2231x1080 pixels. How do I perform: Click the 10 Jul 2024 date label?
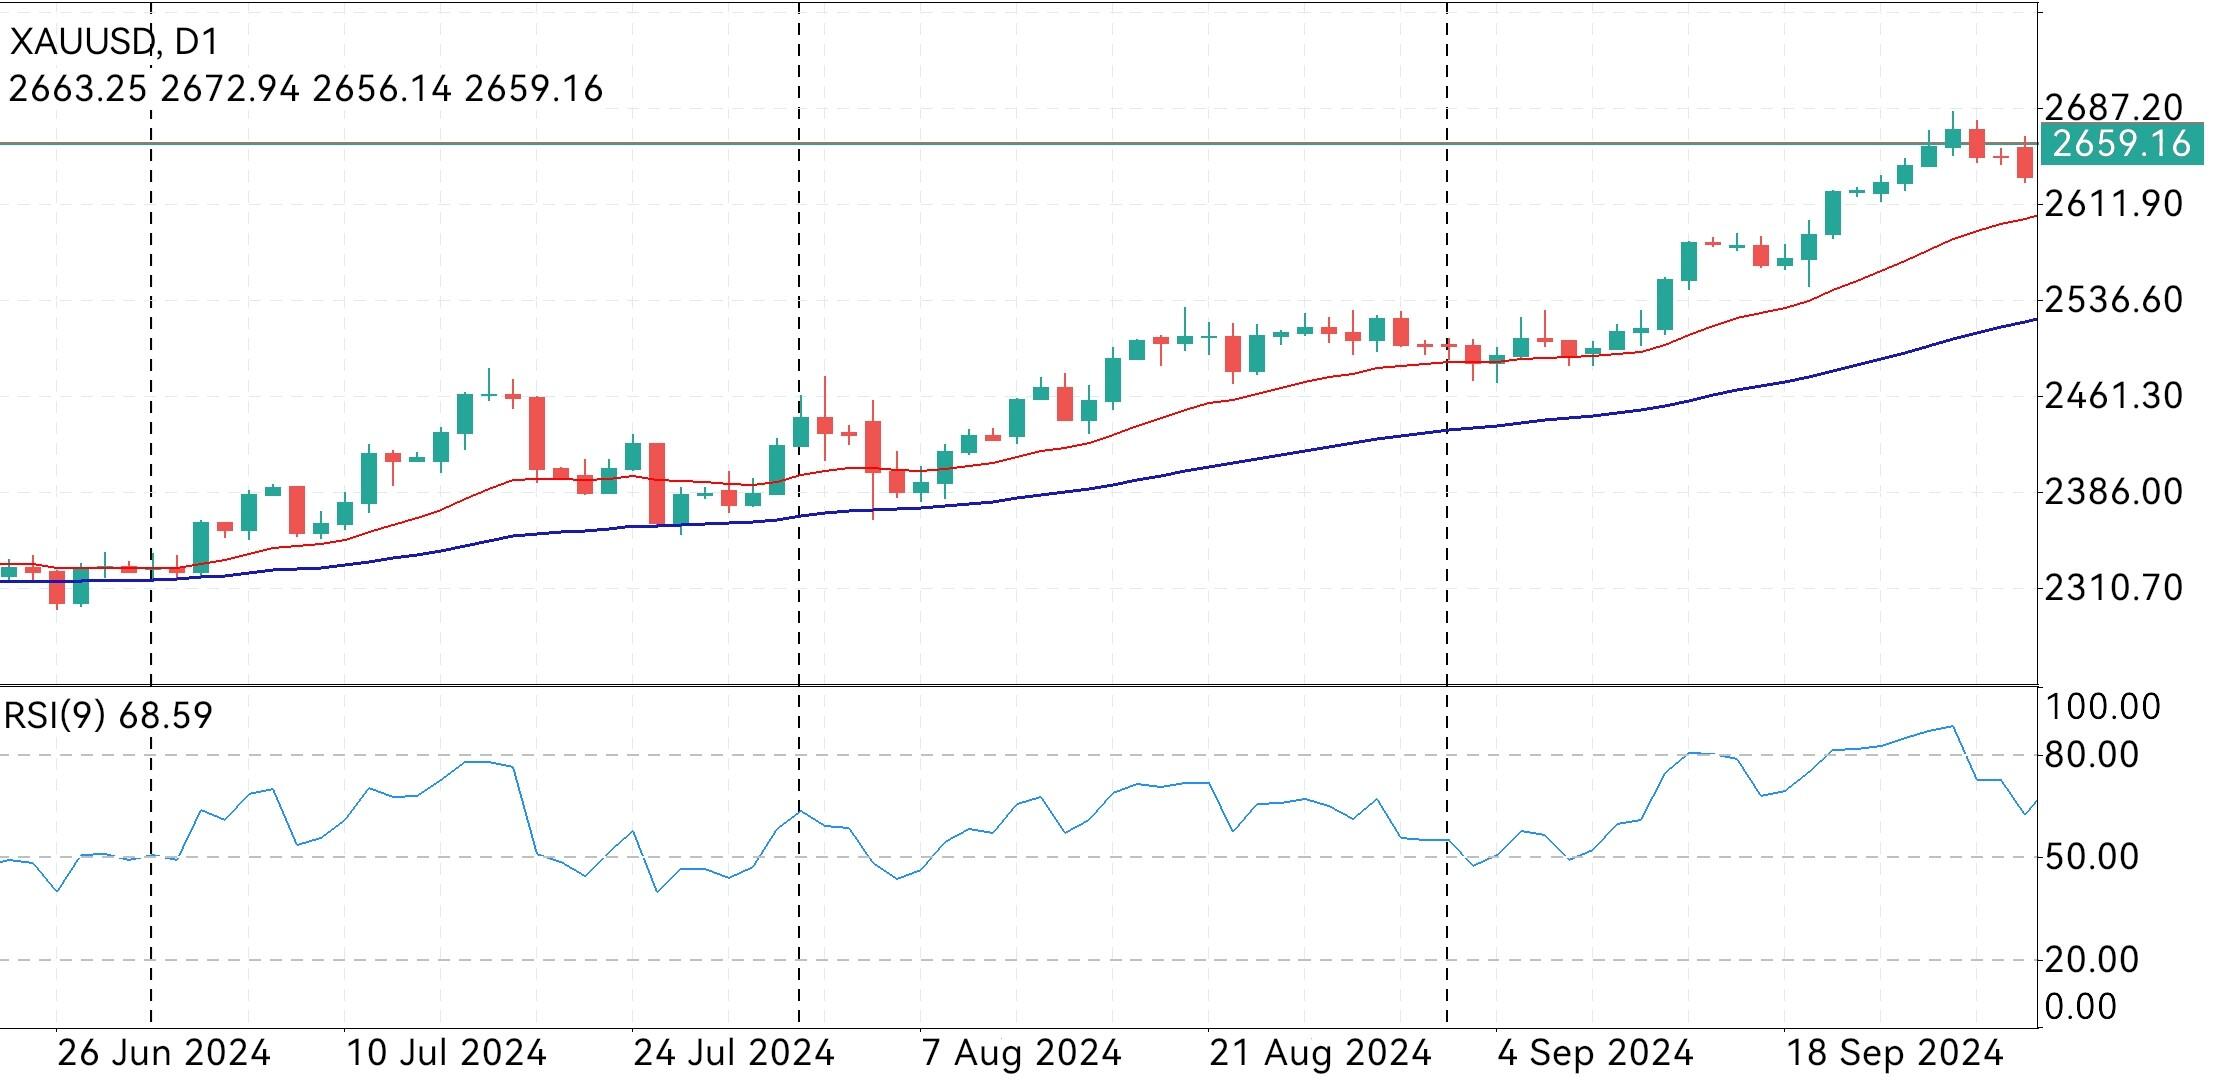pos(446,1054)
